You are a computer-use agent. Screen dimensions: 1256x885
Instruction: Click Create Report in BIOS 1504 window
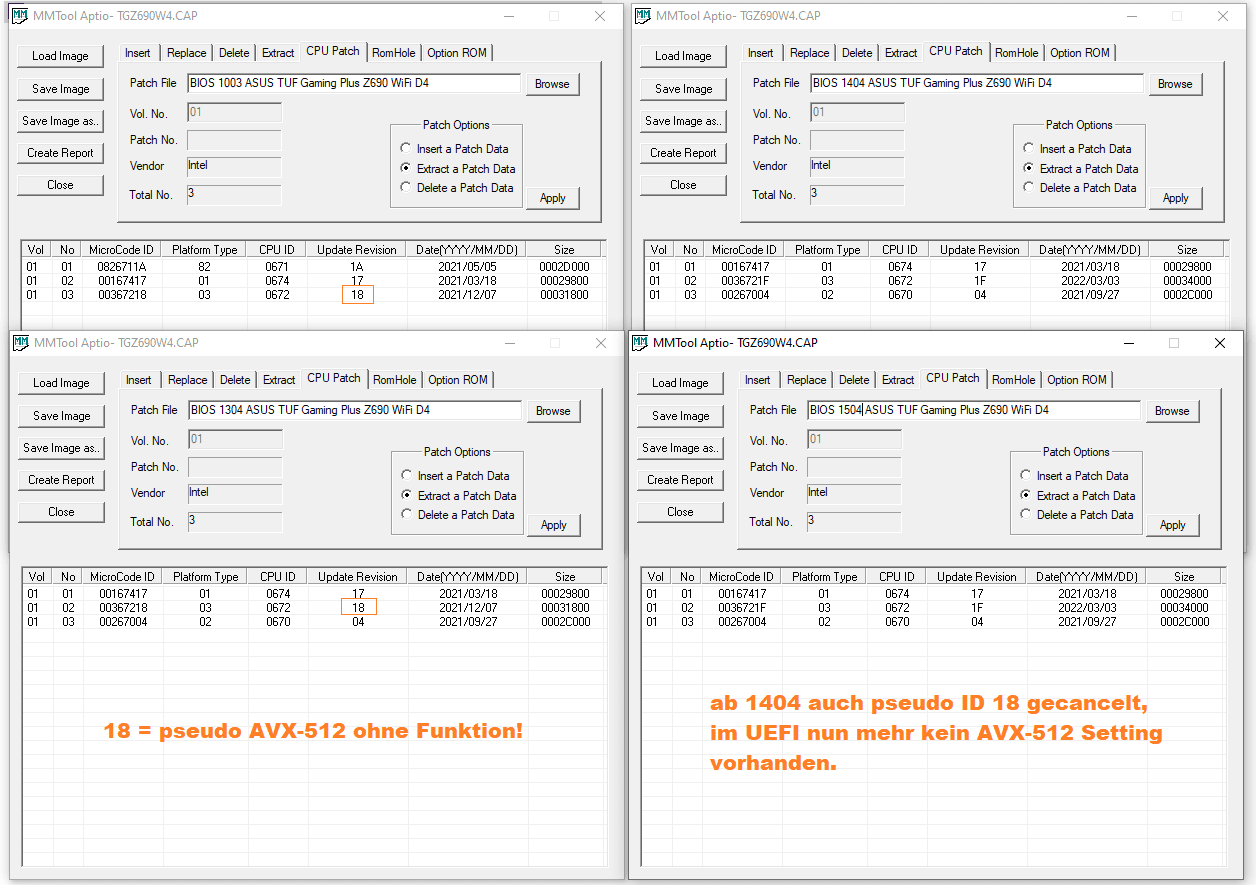pos(680,480)
